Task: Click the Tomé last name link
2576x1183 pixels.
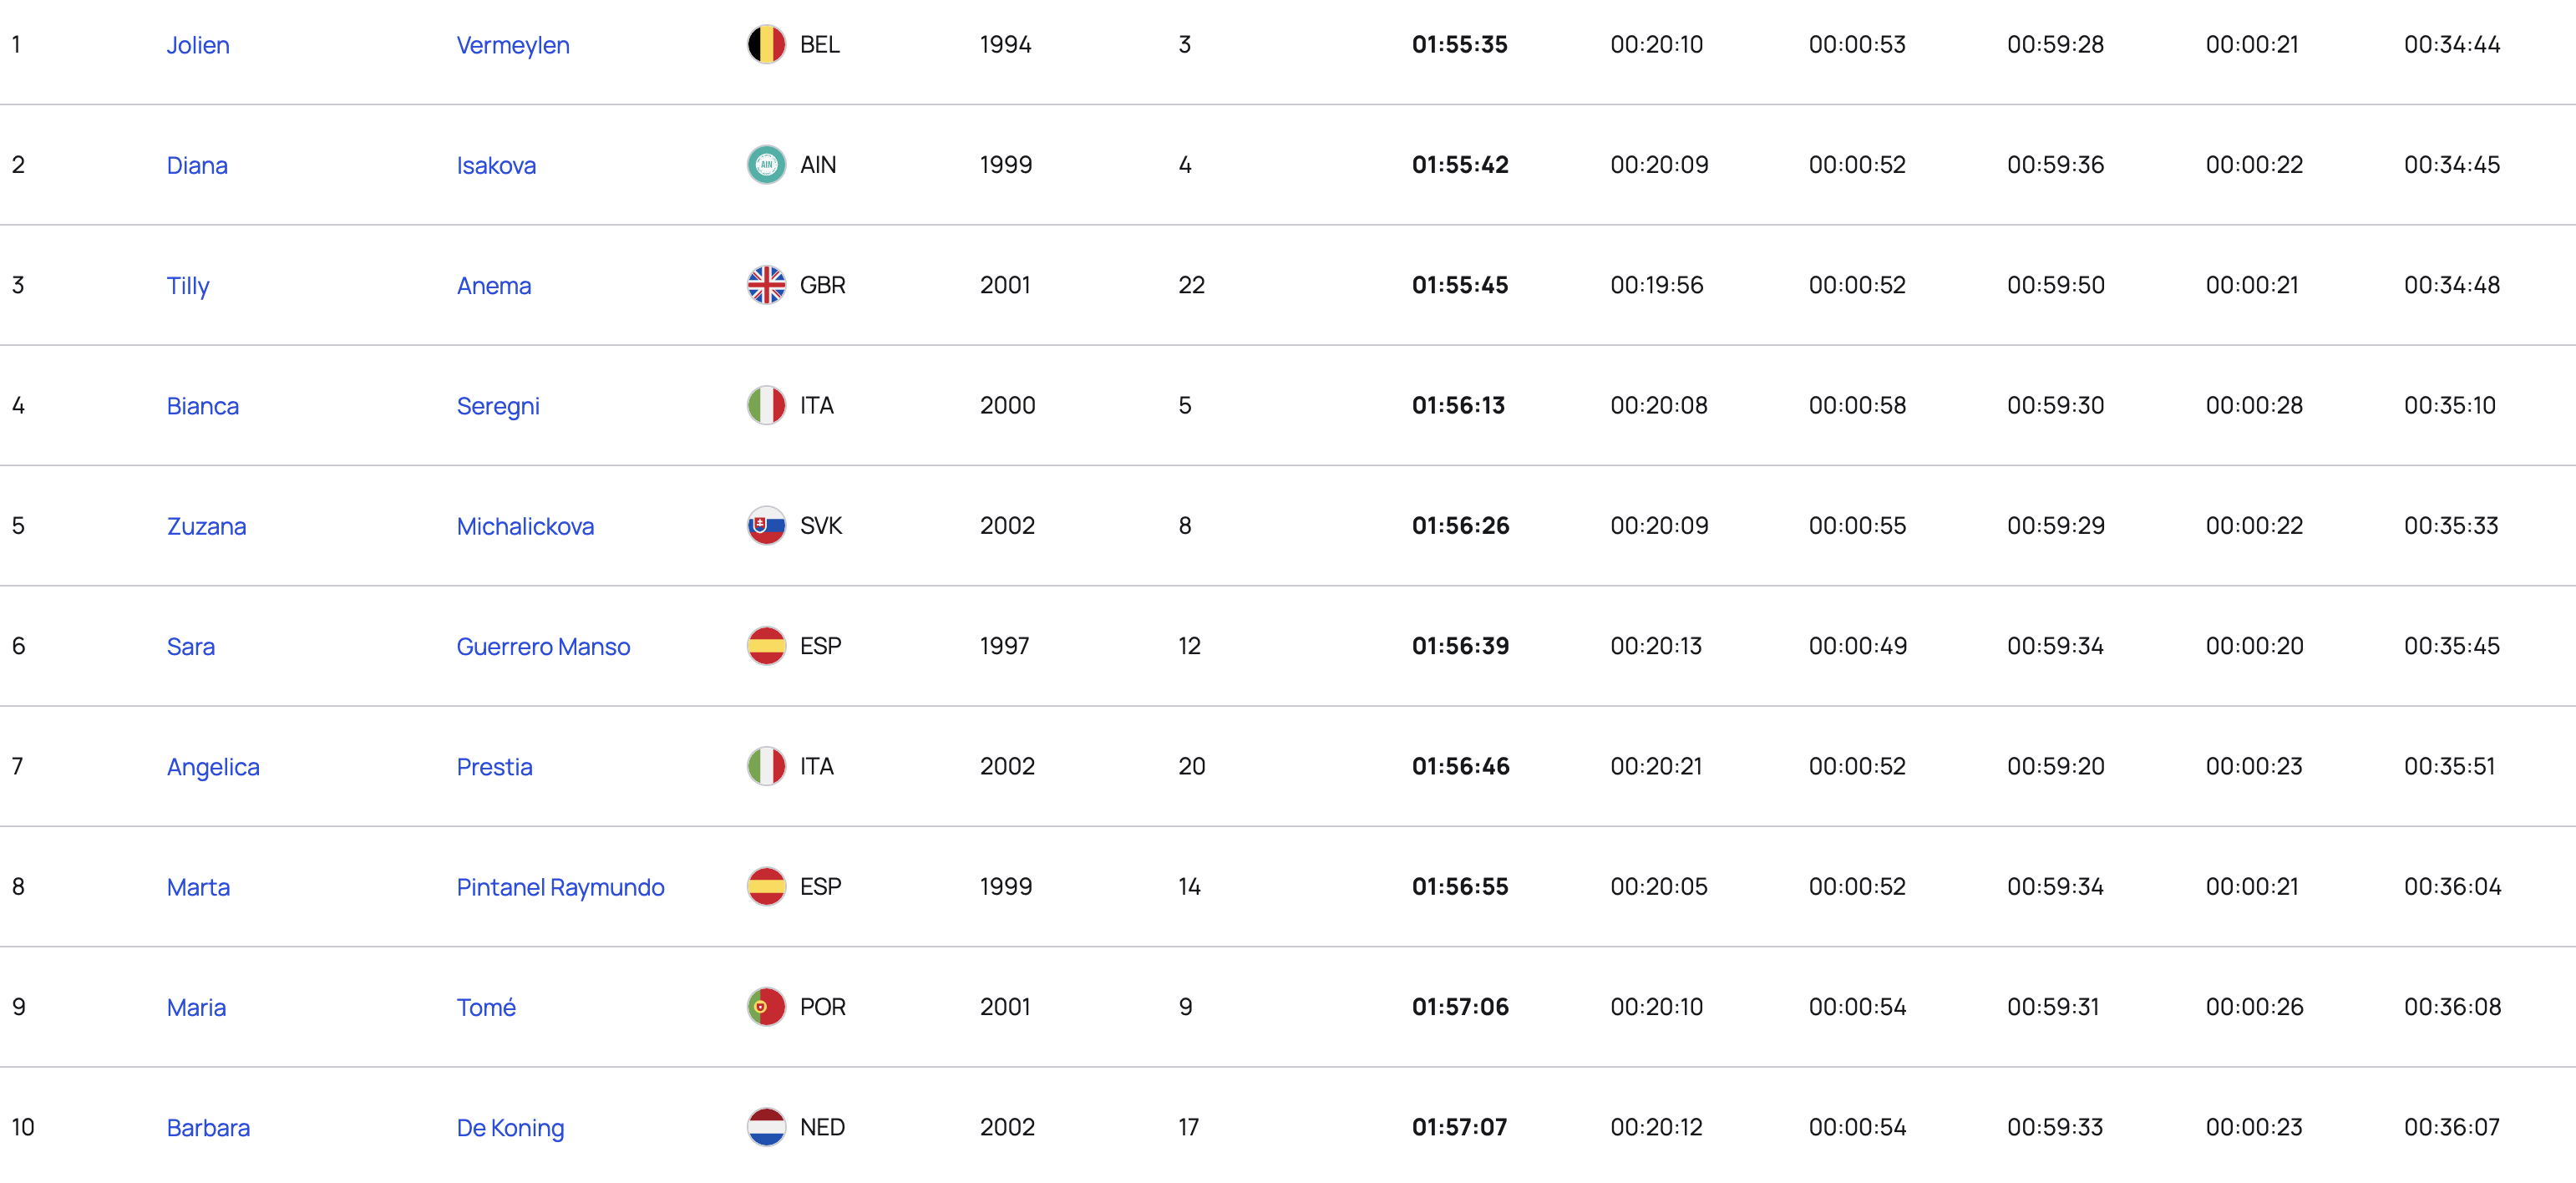Action: 486,1007
